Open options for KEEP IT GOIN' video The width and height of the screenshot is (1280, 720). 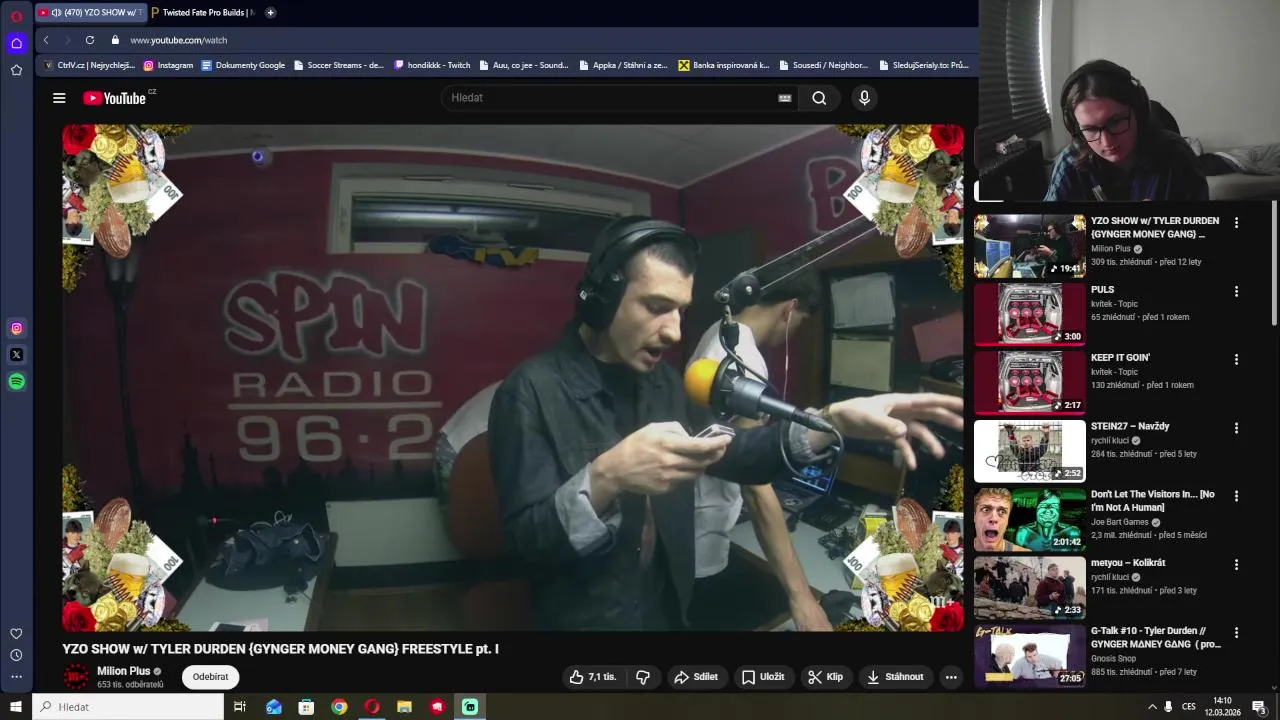(1236, 359)
